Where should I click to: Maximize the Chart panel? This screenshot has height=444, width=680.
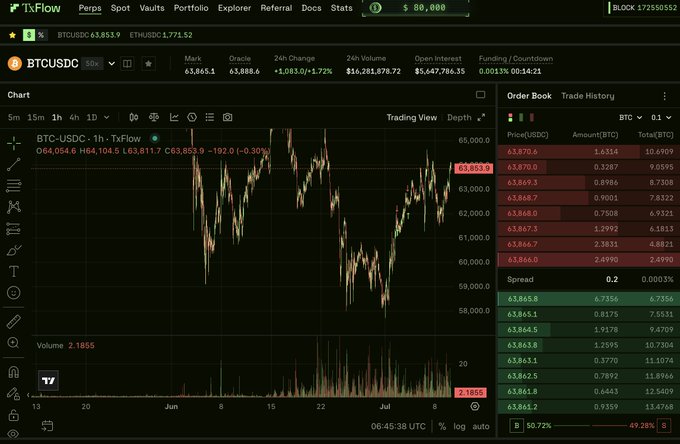click(x=481, y=95)
